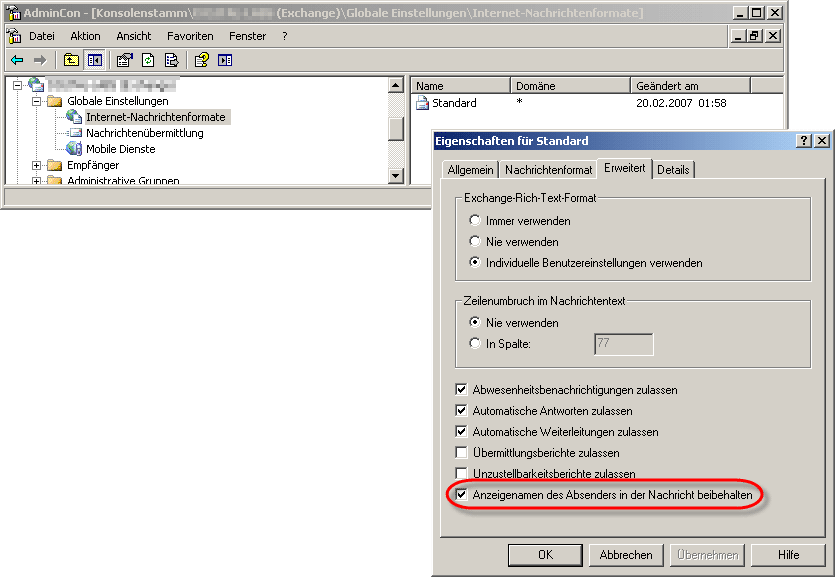Select the 'Immer verwenden' radio option
Image resolution: width=835 pixels, height=577 pixels.
pyautogui.click(x=475, y=221)
